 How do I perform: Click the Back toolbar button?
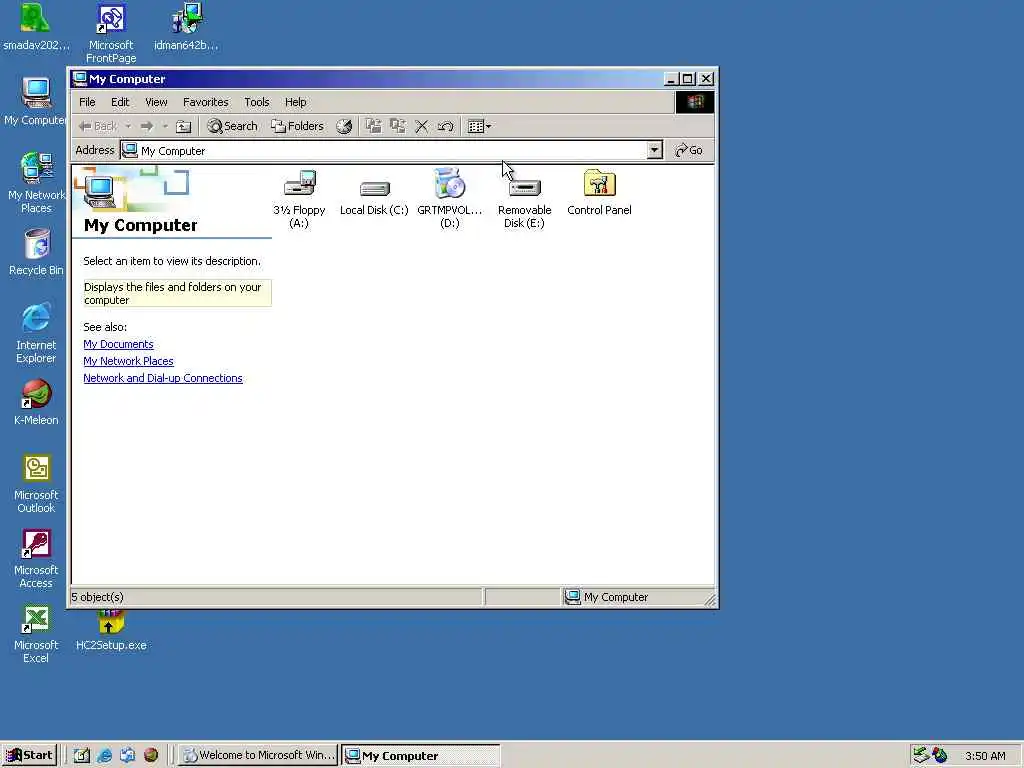point(98,126)
